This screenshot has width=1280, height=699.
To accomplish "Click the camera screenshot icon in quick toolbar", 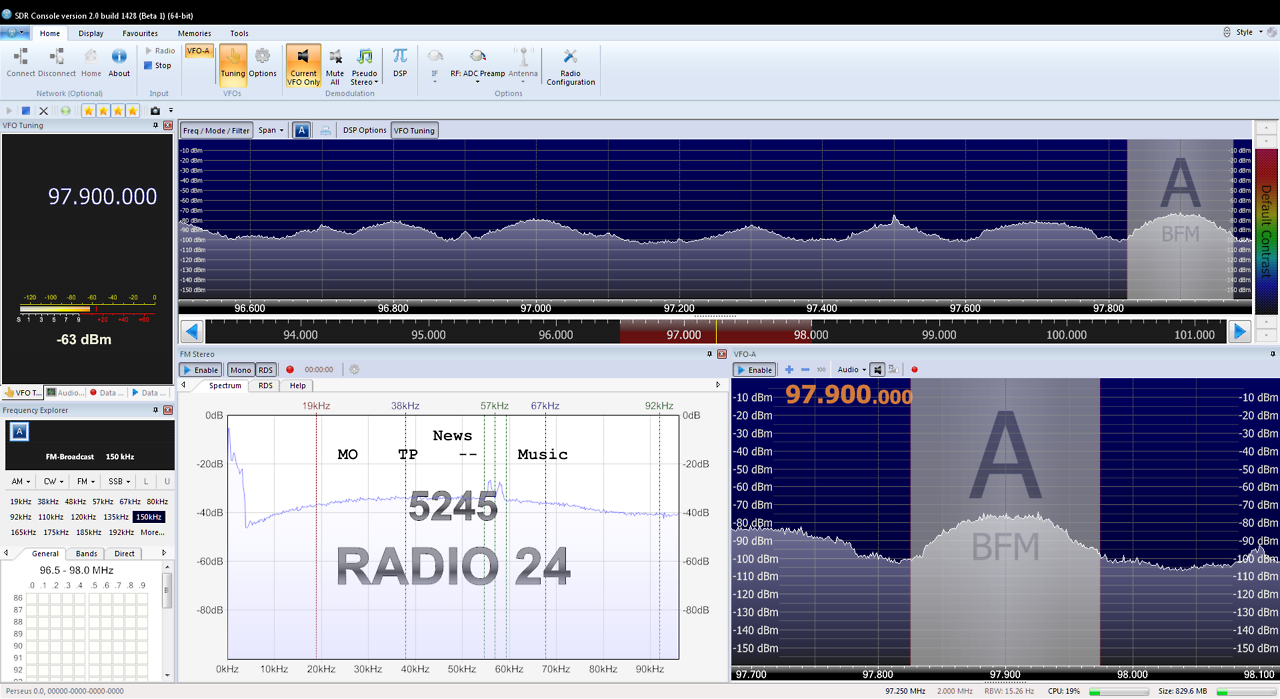I will (155, 111).
